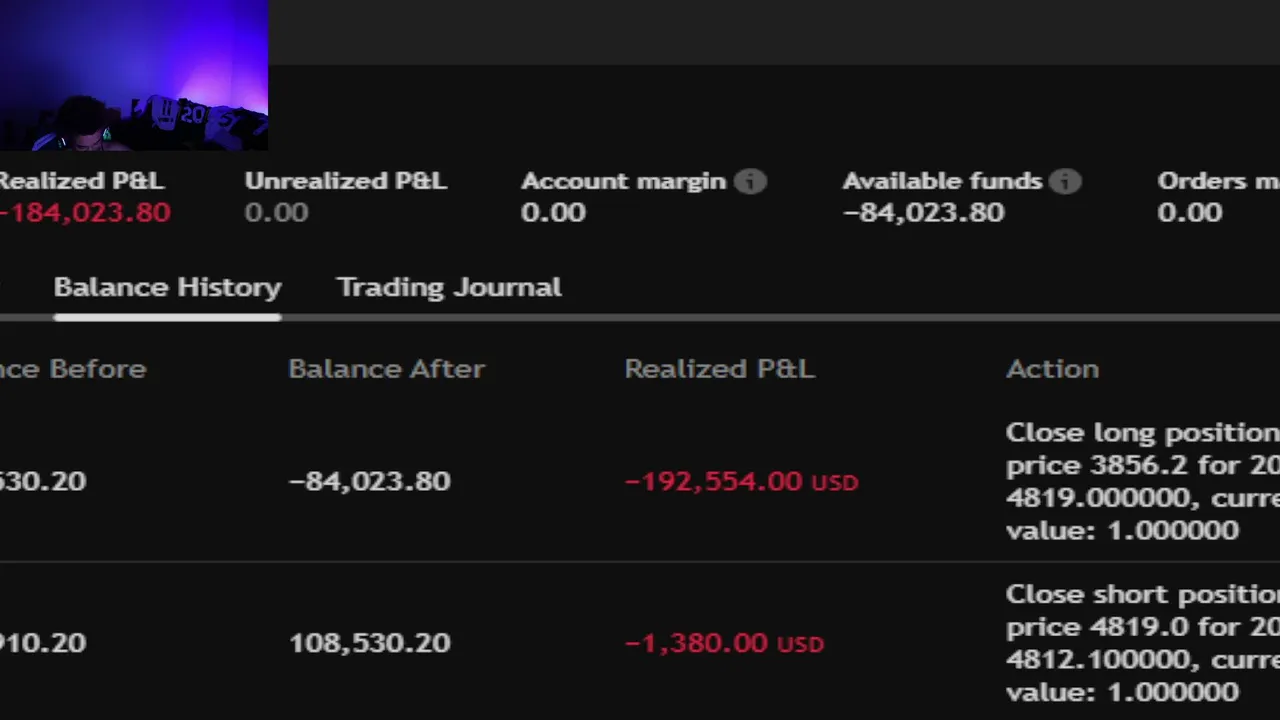
Task: Click the Unrealized P&L summary label
Action: pos(345,181)
